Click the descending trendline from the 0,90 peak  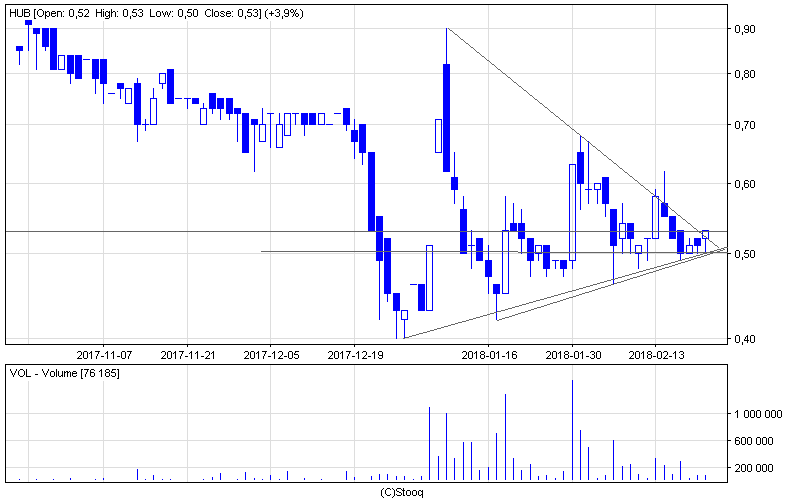coord(582,137)
